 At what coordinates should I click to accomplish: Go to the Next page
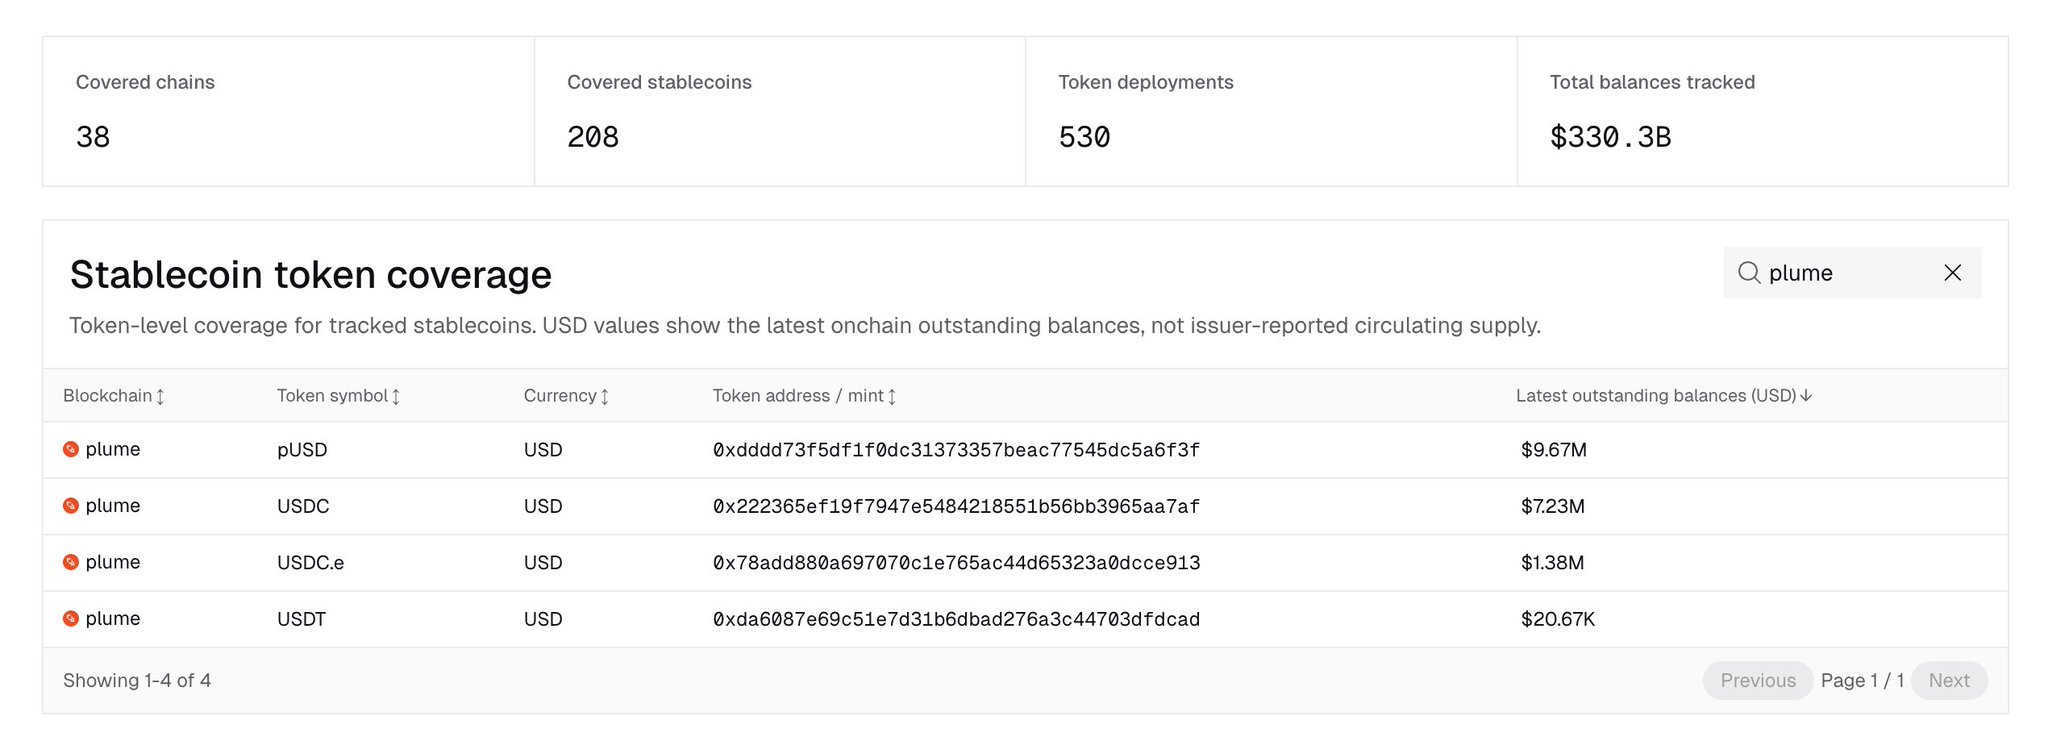[x=1948, y=681]
